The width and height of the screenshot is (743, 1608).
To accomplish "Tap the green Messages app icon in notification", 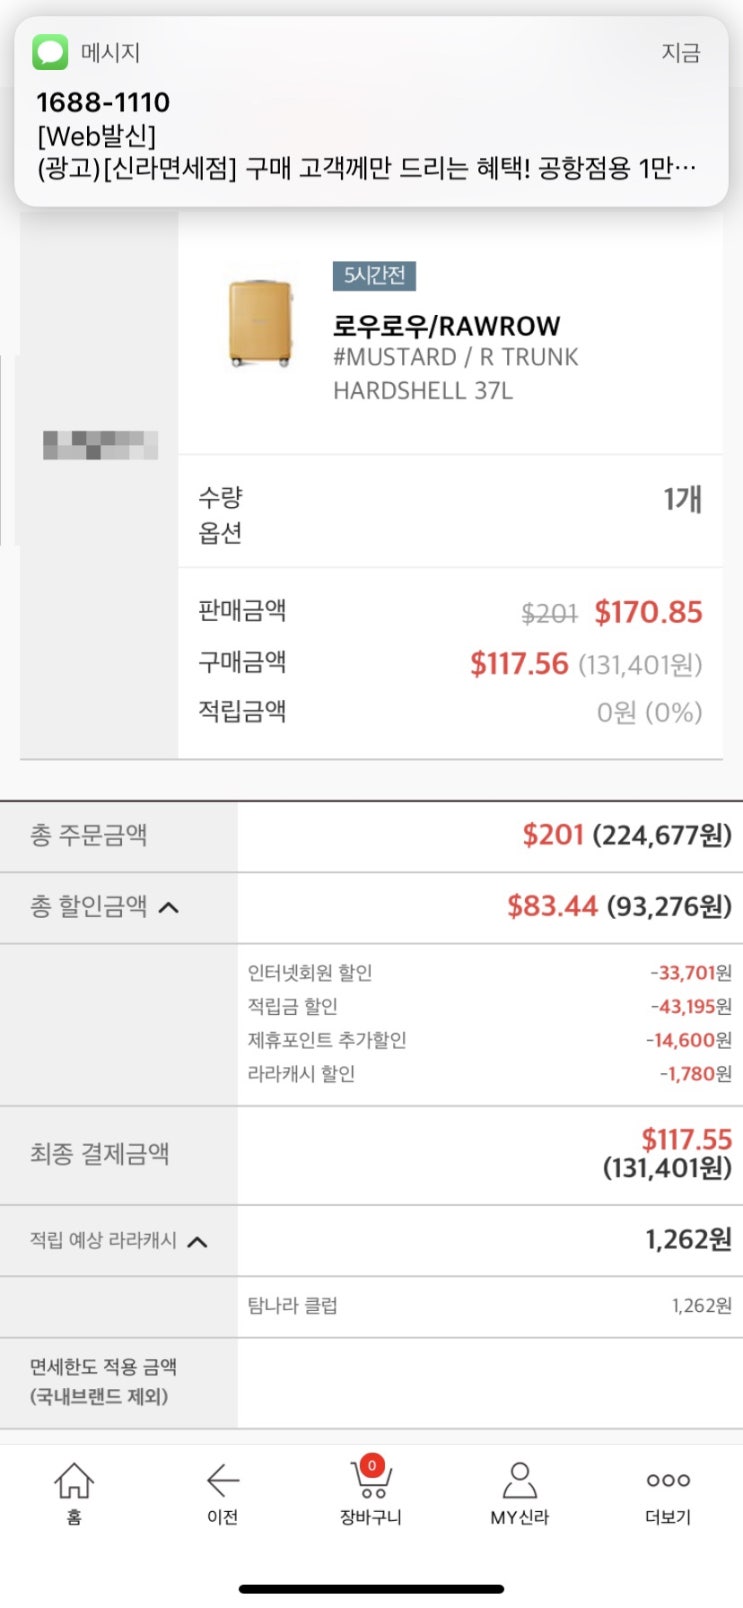I will 50,52.
